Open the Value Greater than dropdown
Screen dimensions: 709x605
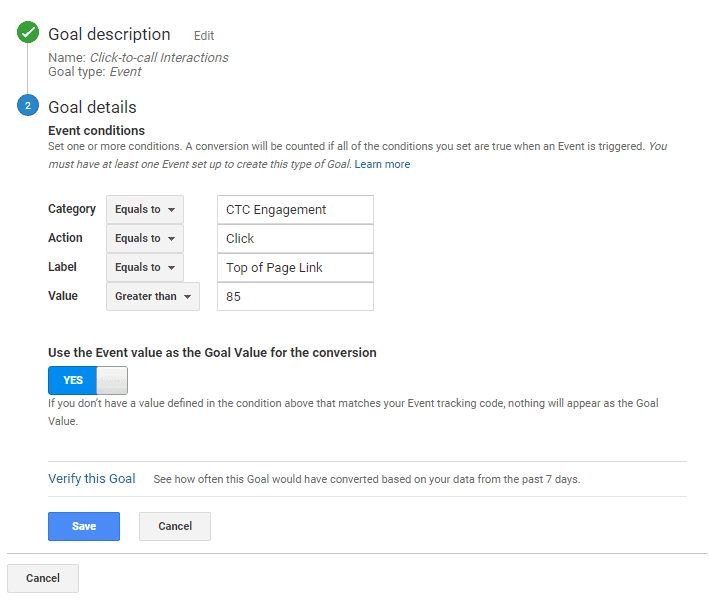click(x=153, y=296)
